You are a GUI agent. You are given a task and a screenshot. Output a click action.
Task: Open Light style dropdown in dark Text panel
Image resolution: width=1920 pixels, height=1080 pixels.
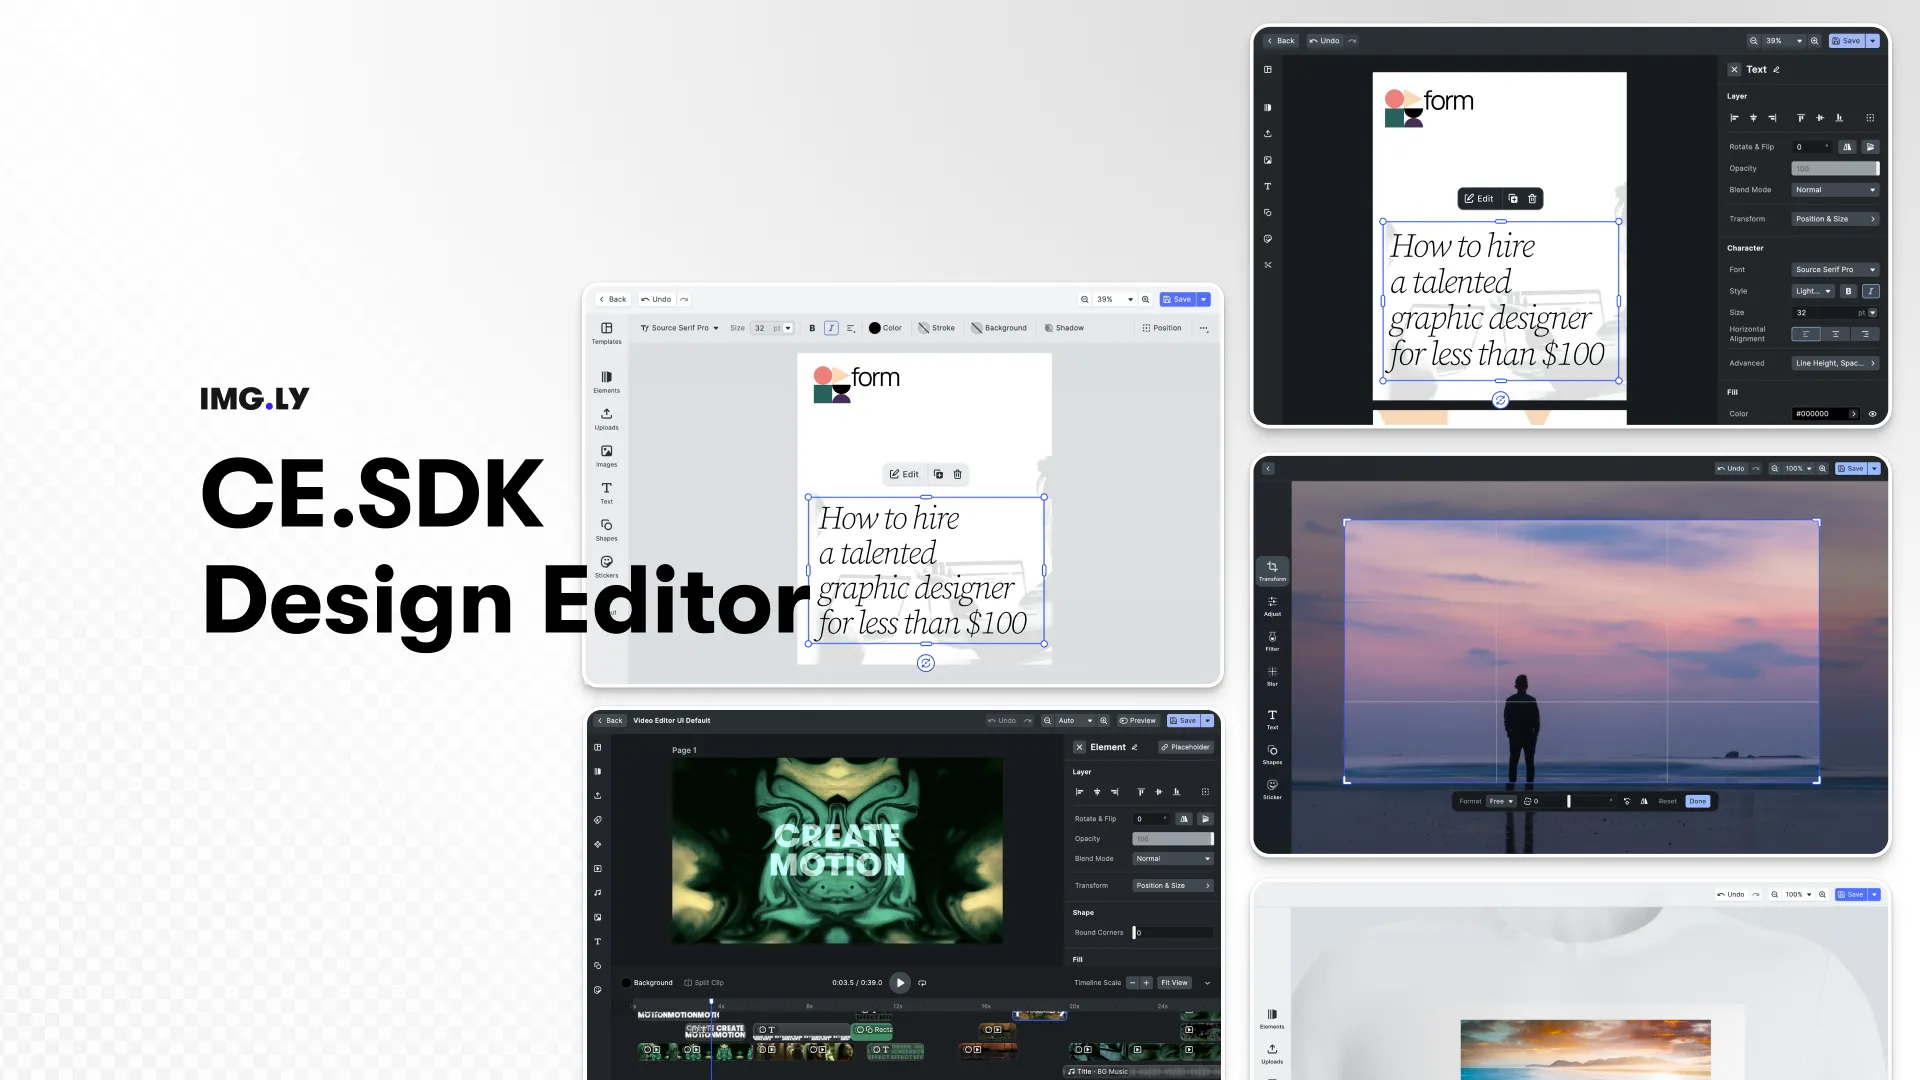coord(1813,292)
